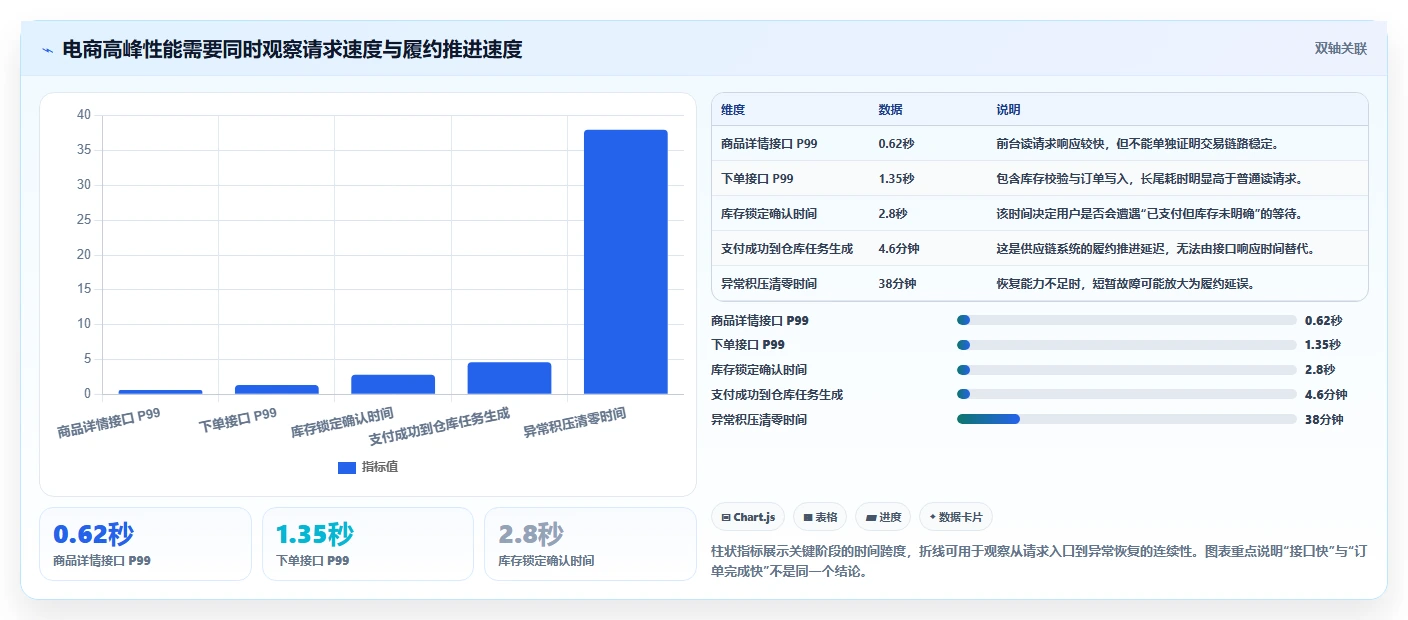Toggle the 指标值 legend color box
Viewport: 1408px width, 620px height.
tap(347, 467)
